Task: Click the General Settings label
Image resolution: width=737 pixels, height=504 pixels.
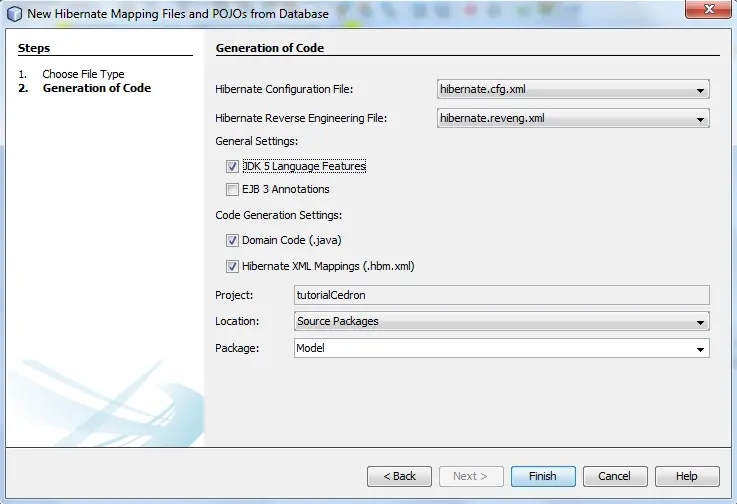Action: [x=256, y=142]
